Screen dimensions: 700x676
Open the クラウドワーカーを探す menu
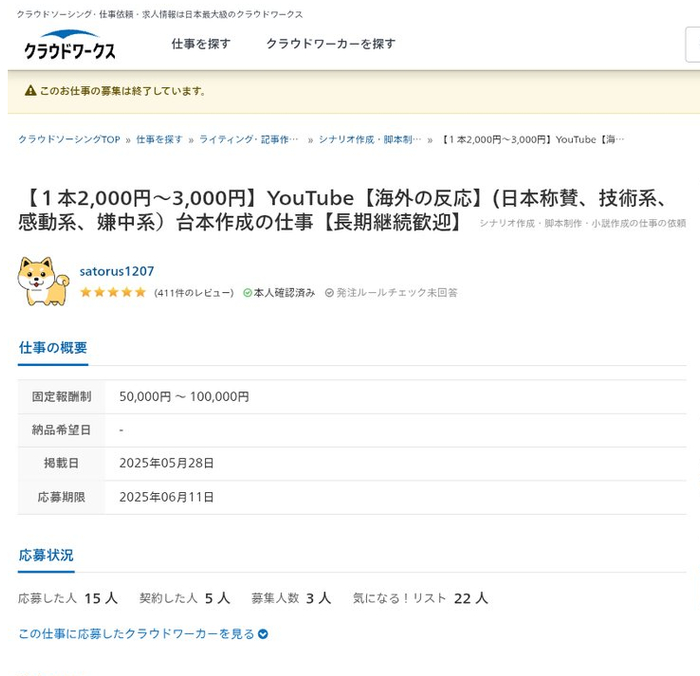[331, 44]
